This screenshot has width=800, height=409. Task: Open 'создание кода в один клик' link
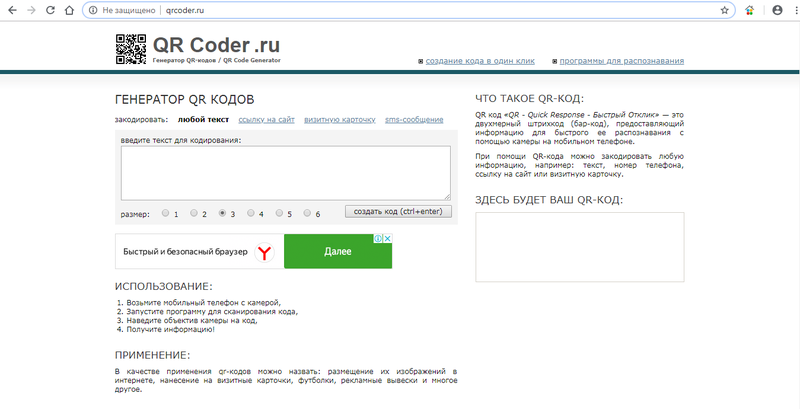(480, 61)
